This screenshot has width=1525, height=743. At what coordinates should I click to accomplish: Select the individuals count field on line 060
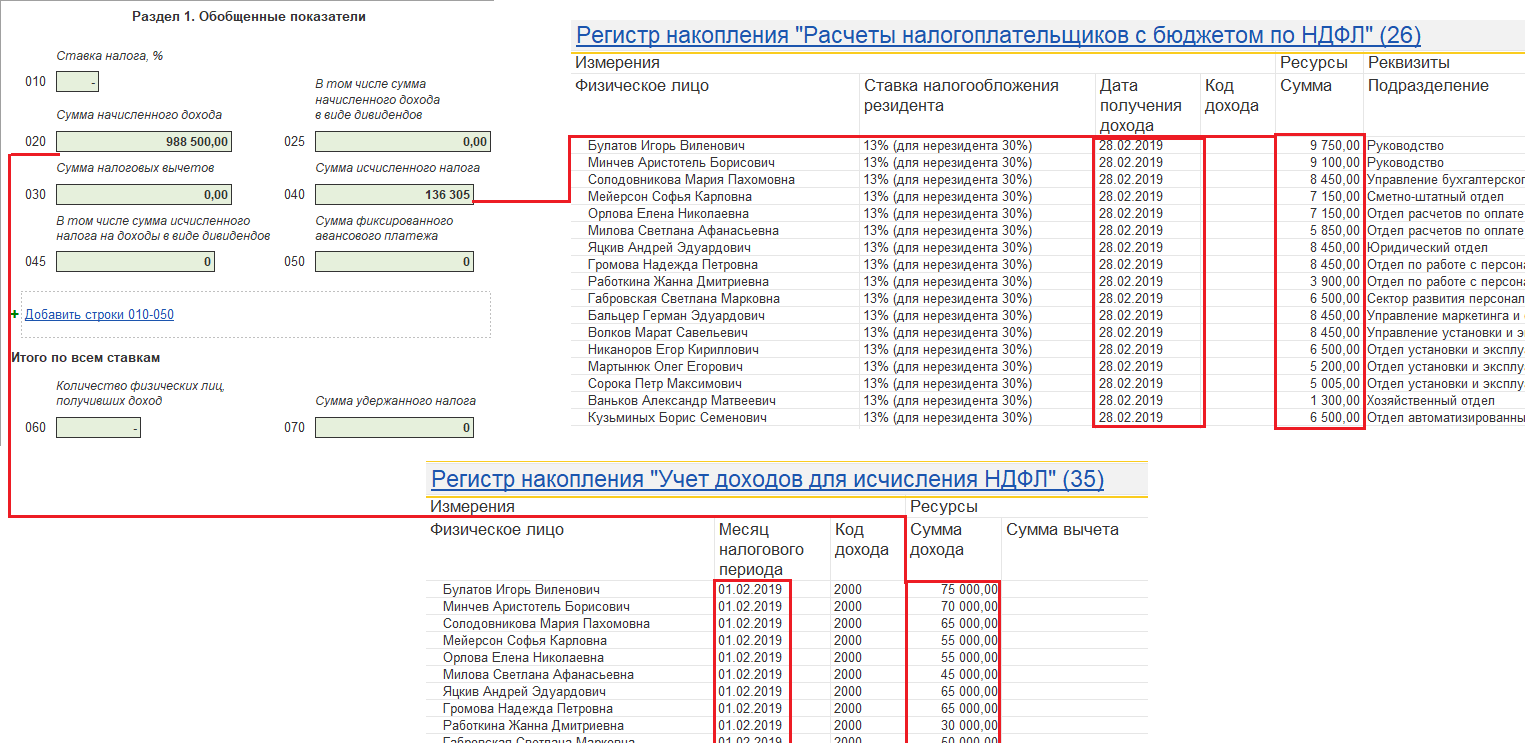(x=98, y=428)
